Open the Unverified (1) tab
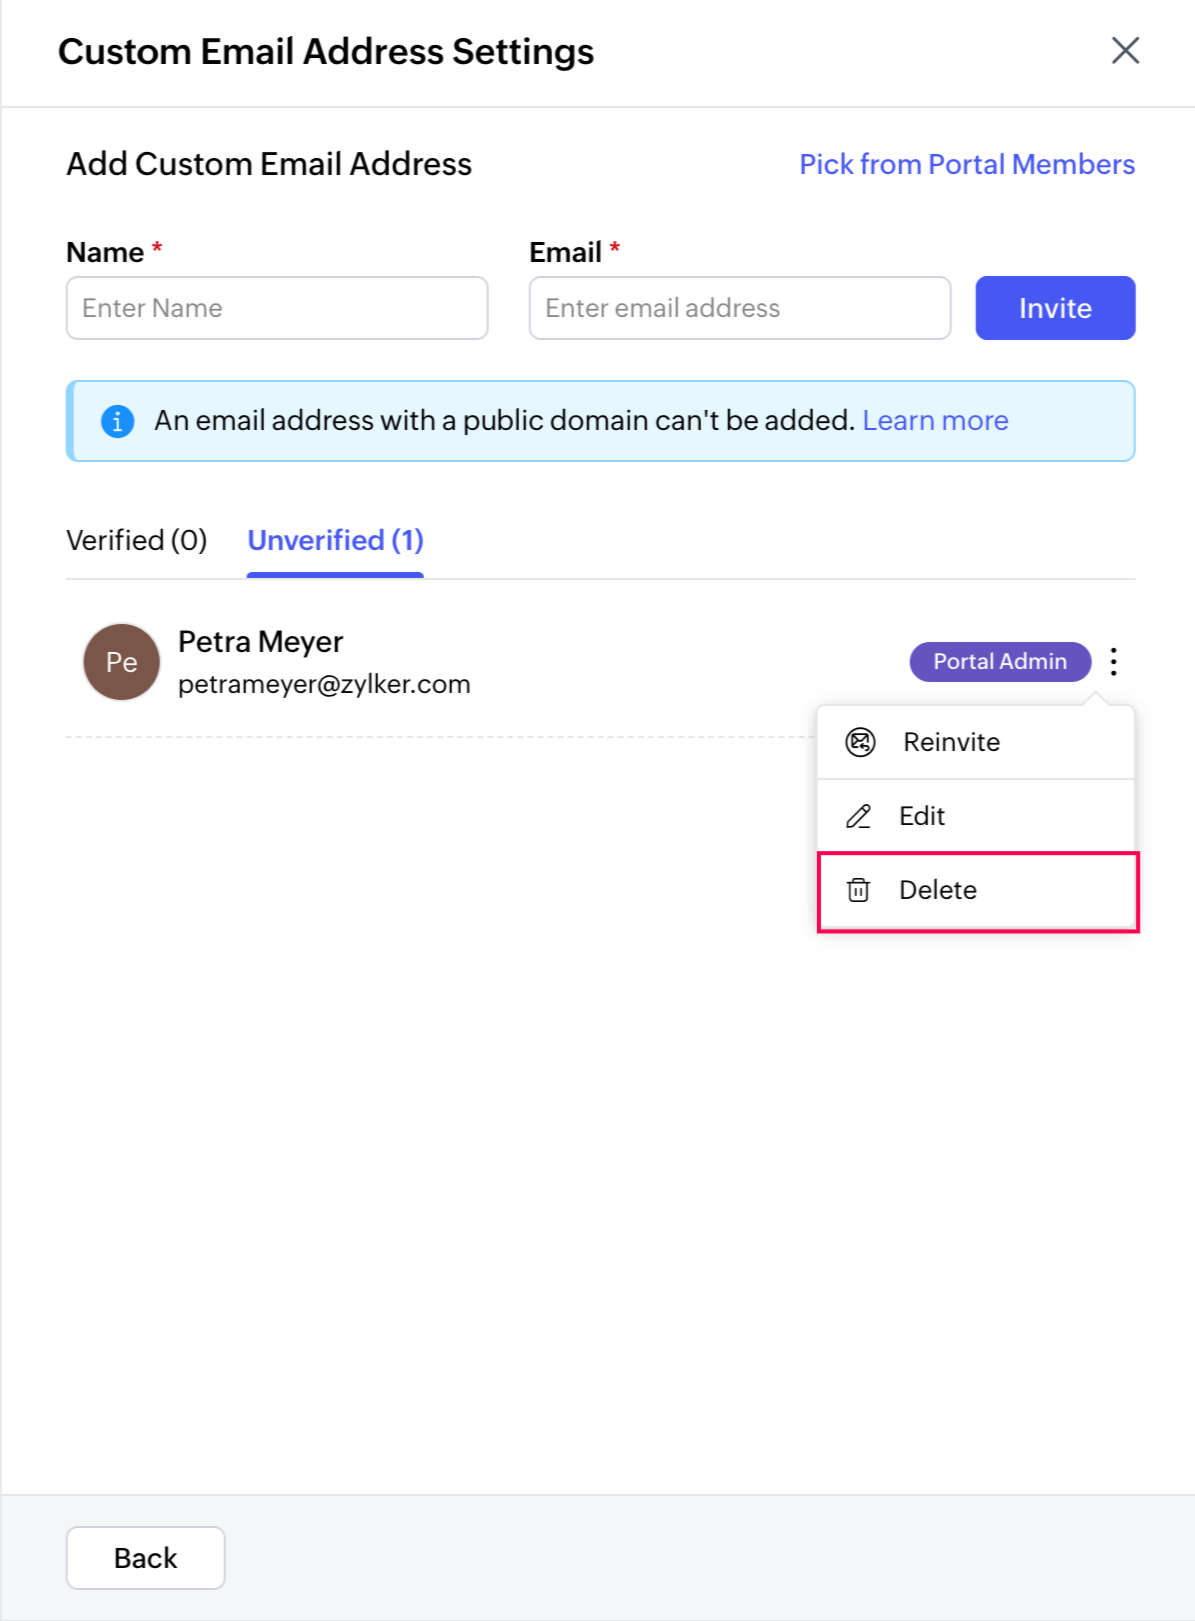This screenshot has width=1195, height=1621. [x=336, y=540]
